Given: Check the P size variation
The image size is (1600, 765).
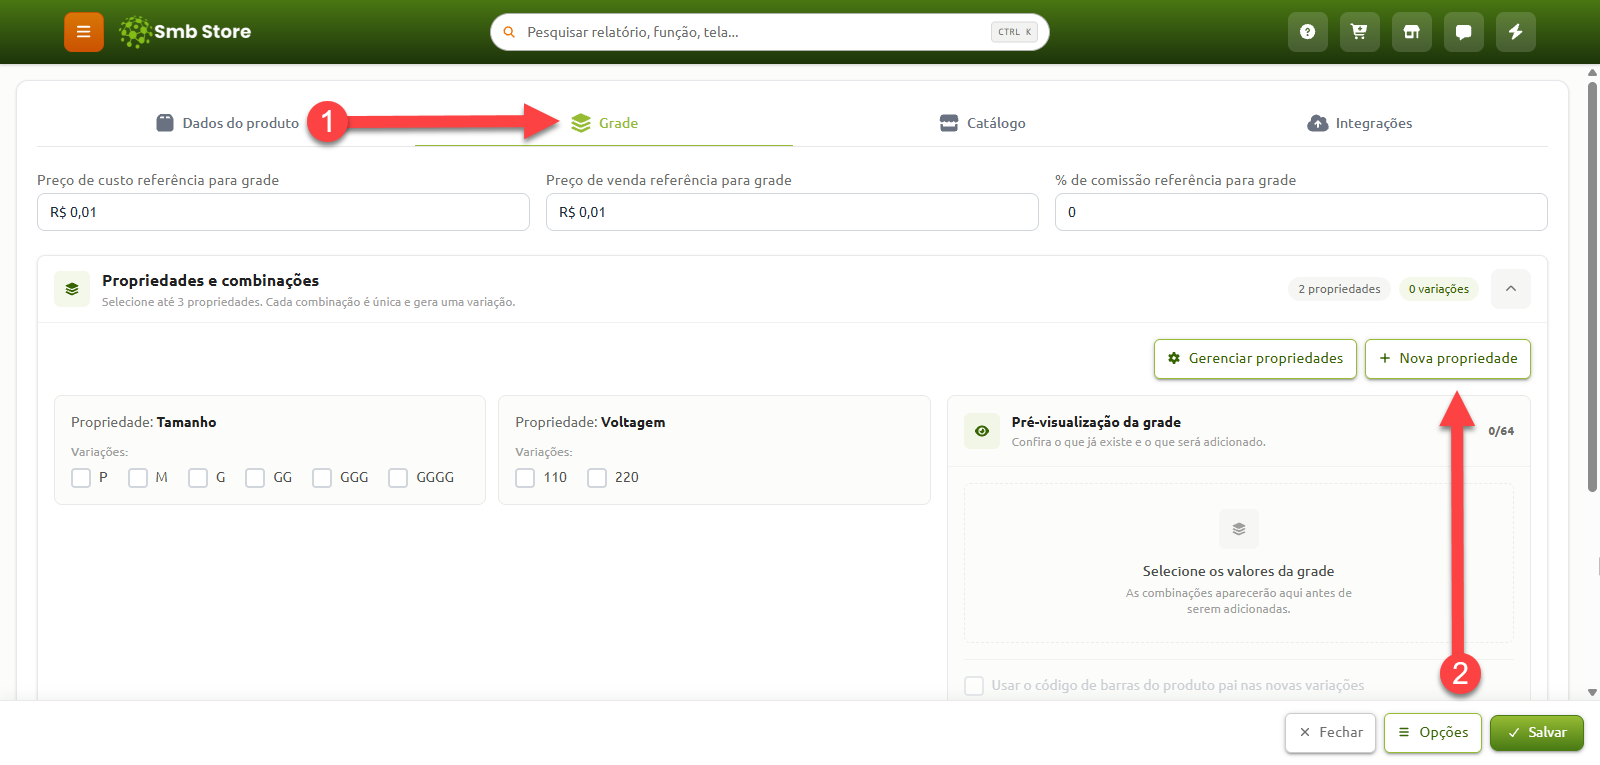Looking at the screenshot, I should tap(81, 478).
